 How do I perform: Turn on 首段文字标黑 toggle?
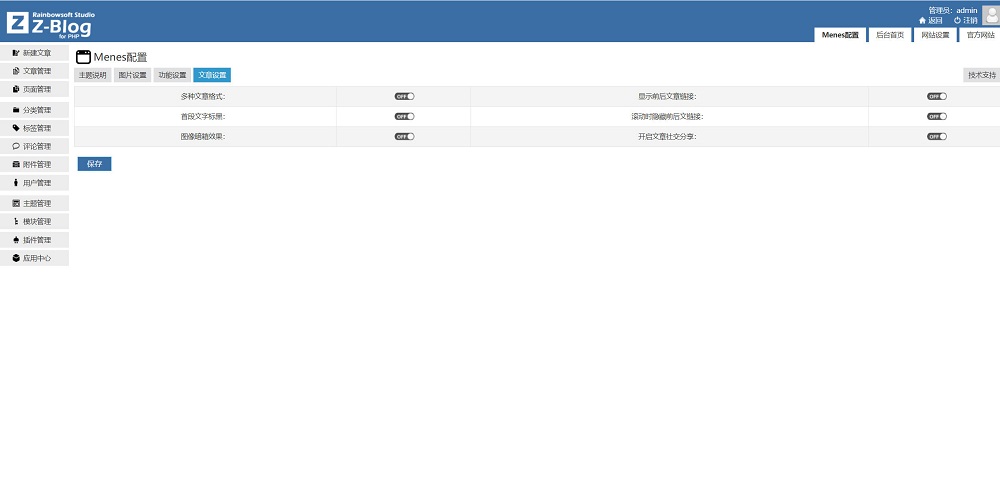(x=404, y=116)
